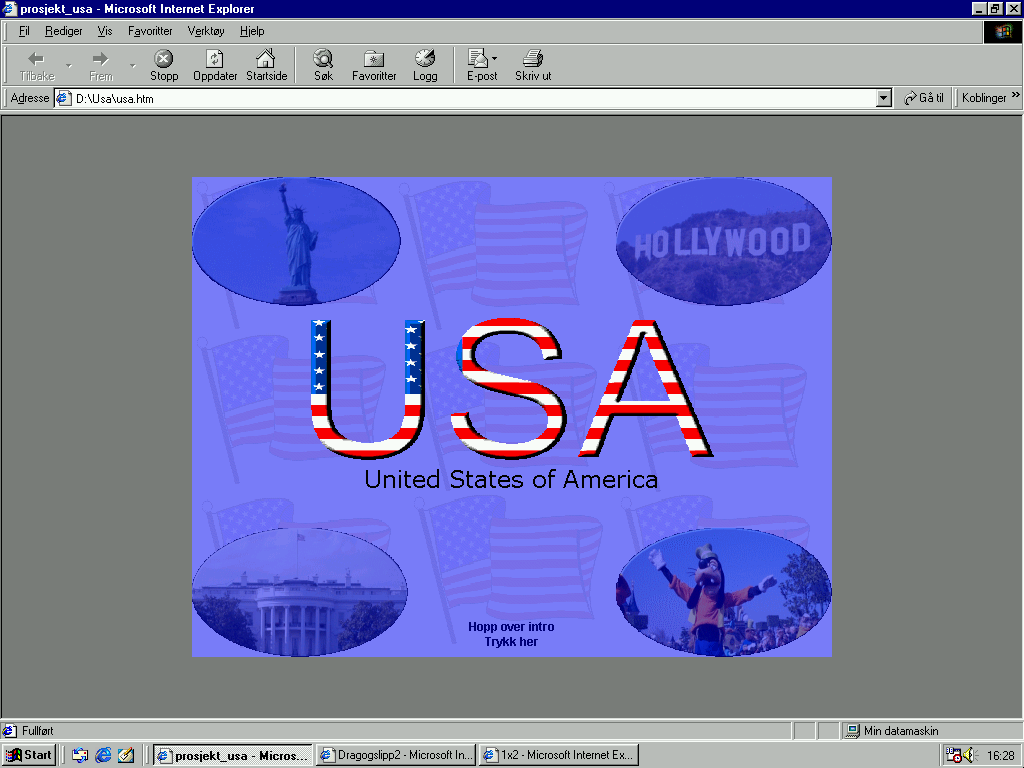Stop page loading with the Stopp icon
The width and height of the screenshot is (1024, 768).
click(164, 59)
